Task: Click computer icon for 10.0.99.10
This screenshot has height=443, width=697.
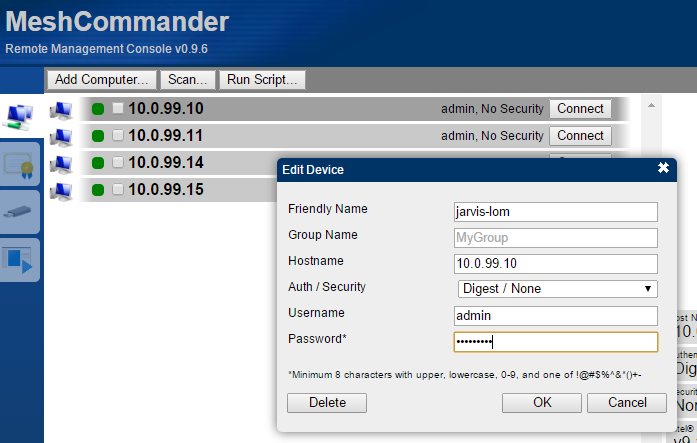Action: pyautogui.click(x=61, y=110)
